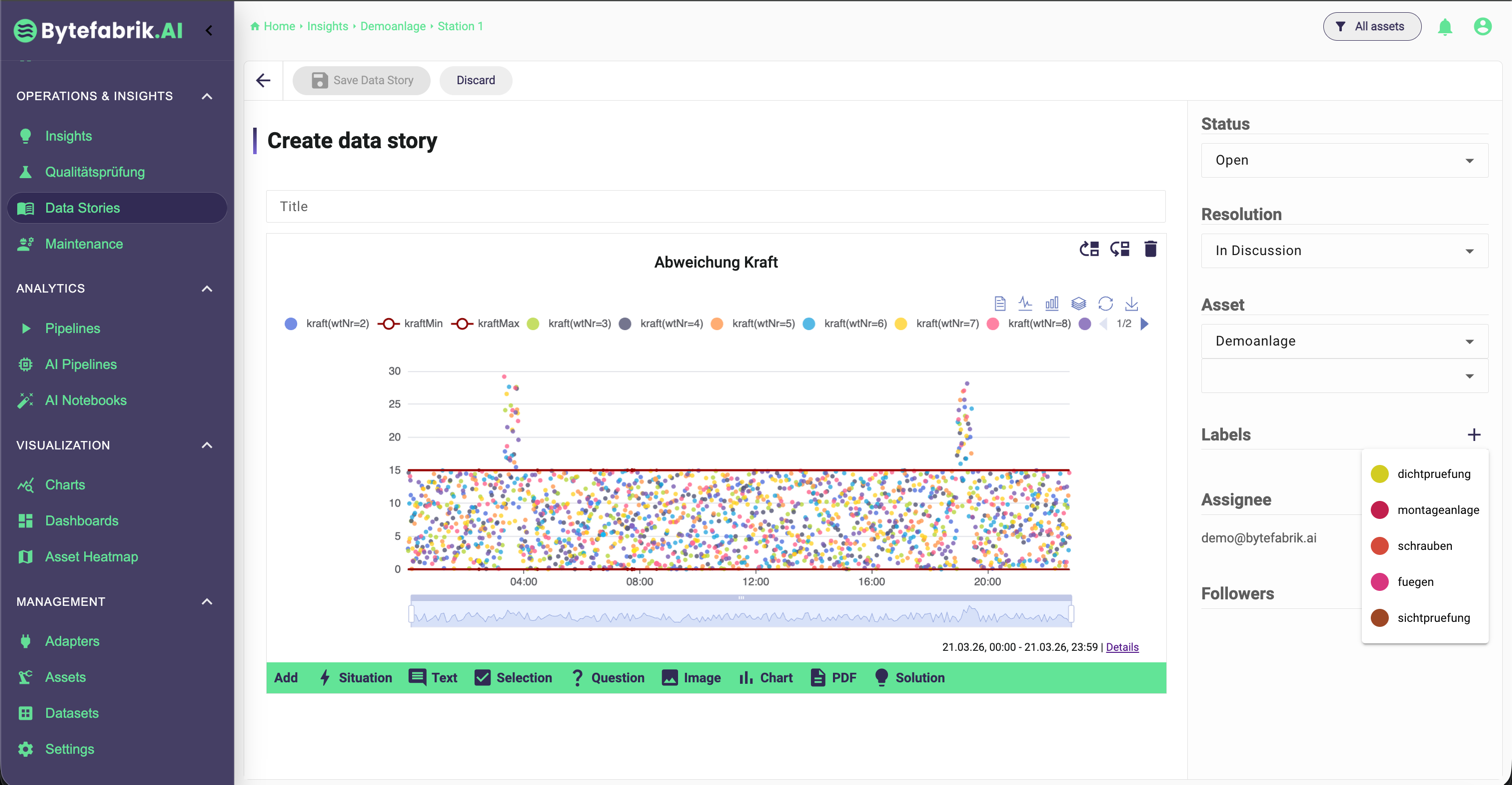Click the chart refresh icon
1512x785 pixels.
coord(1105,304)
